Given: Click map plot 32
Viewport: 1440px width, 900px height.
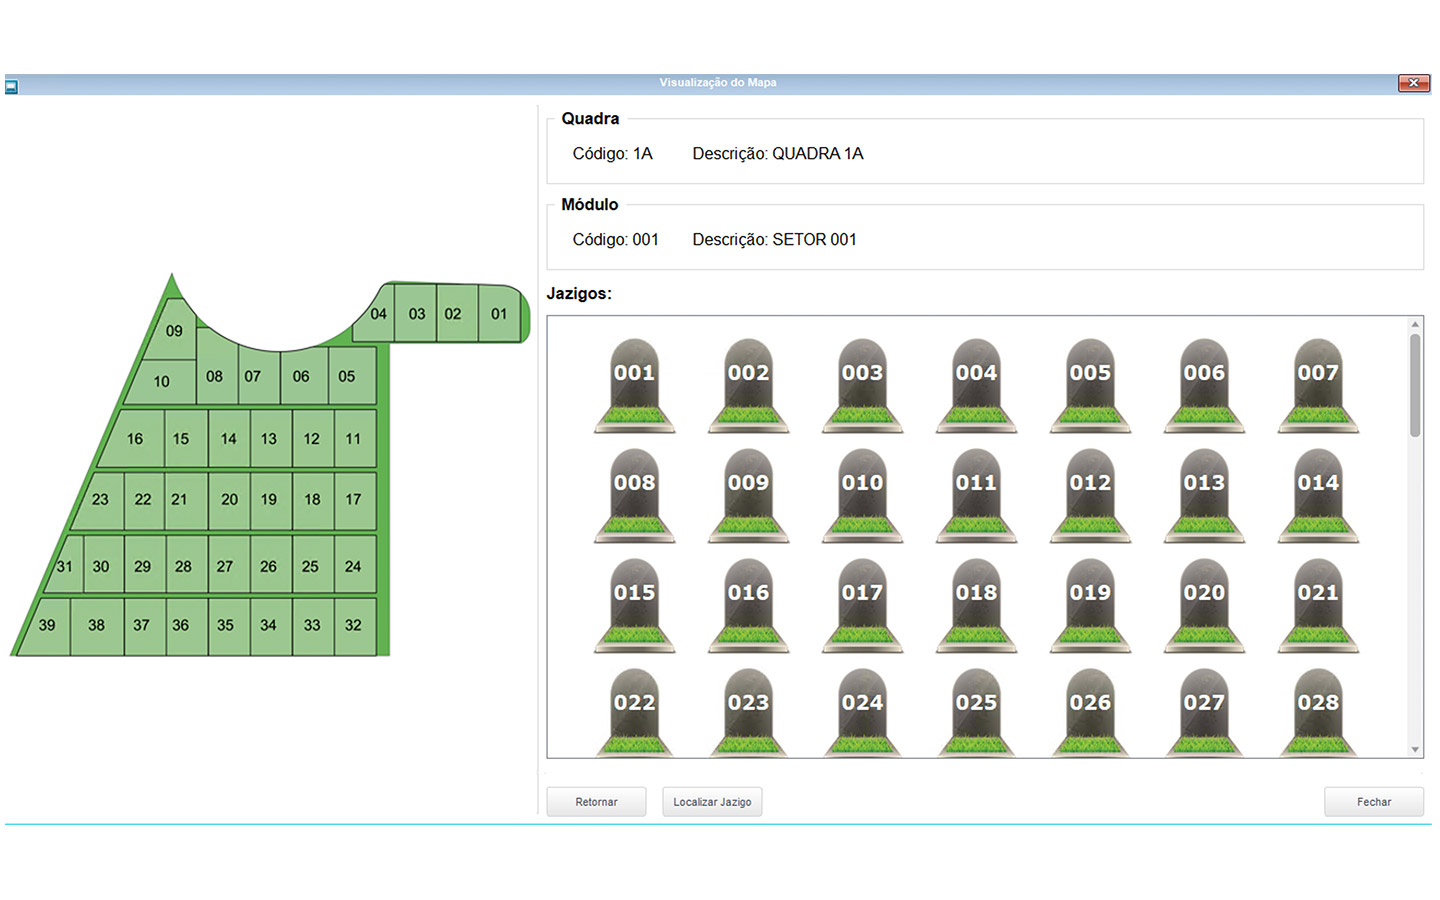Looking at the screenshot, I should [353, 626].
